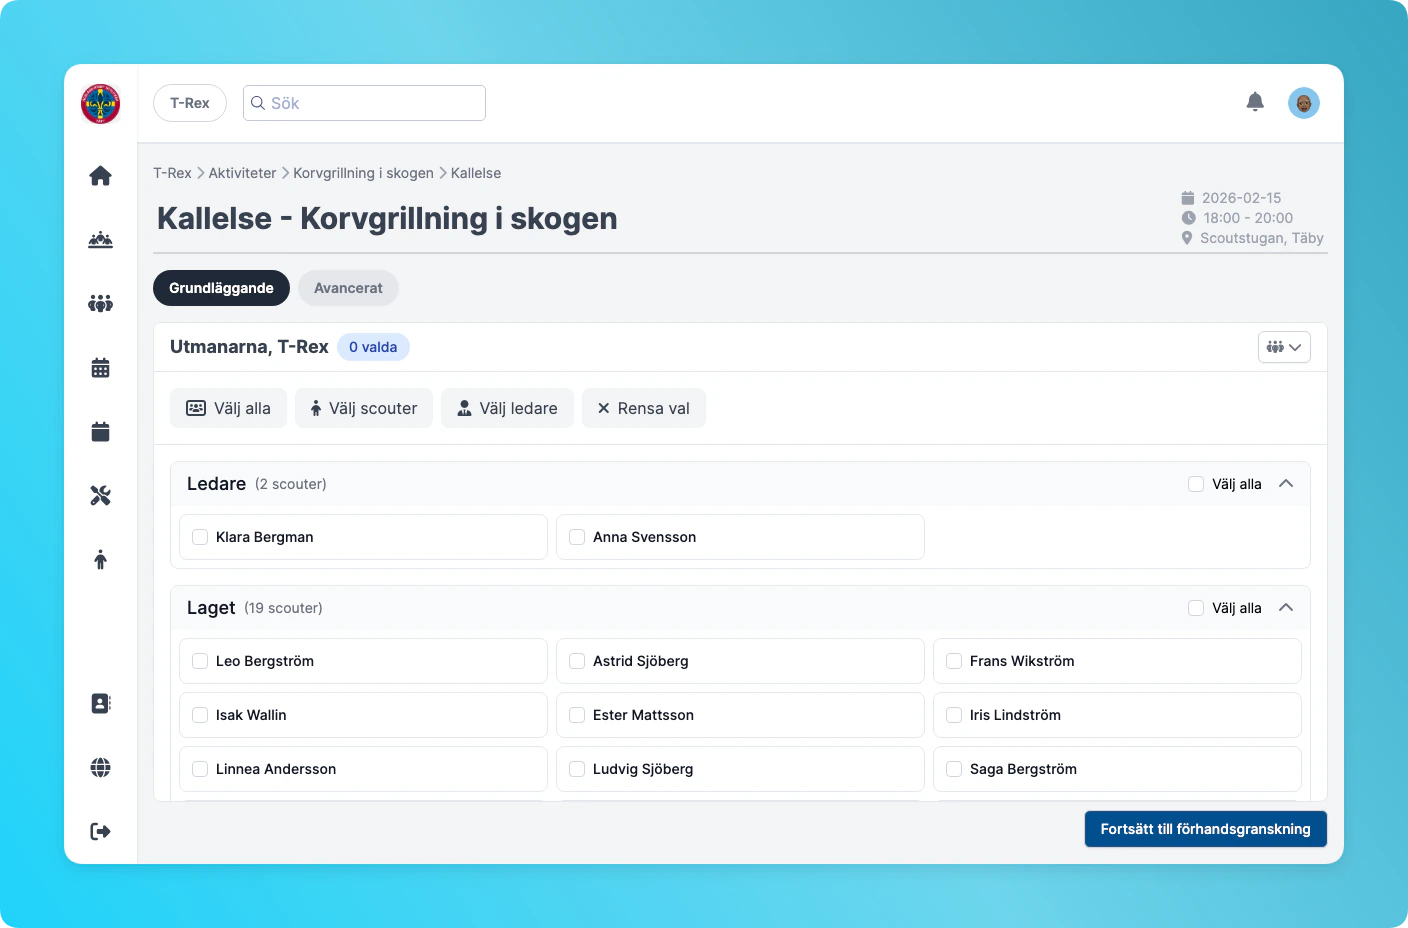Collapse the Laget section chevron
This screenshot has width=1408, height=928.
click(1287, 607)
